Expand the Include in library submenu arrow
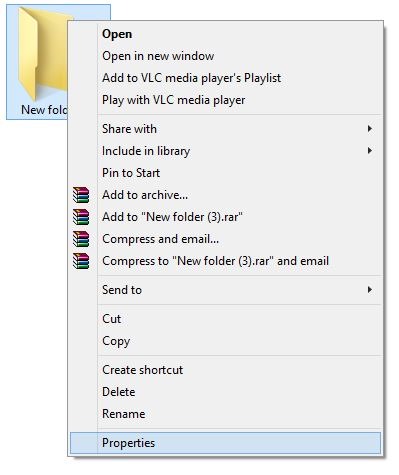399x475 pixels. click(x=369, y=151)
